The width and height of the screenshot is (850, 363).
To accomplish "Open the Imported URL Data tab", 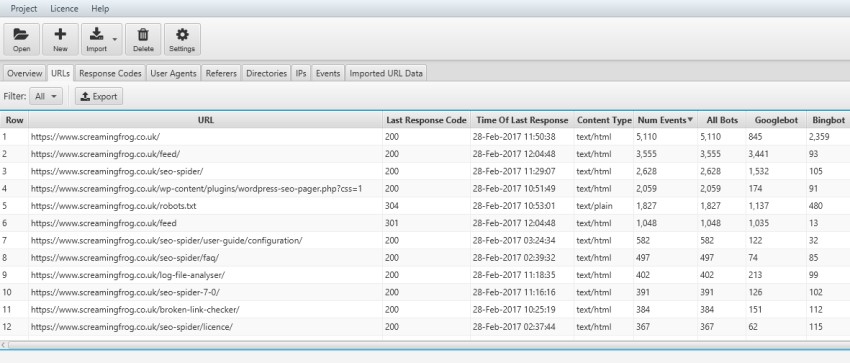I will pos(386,73).
